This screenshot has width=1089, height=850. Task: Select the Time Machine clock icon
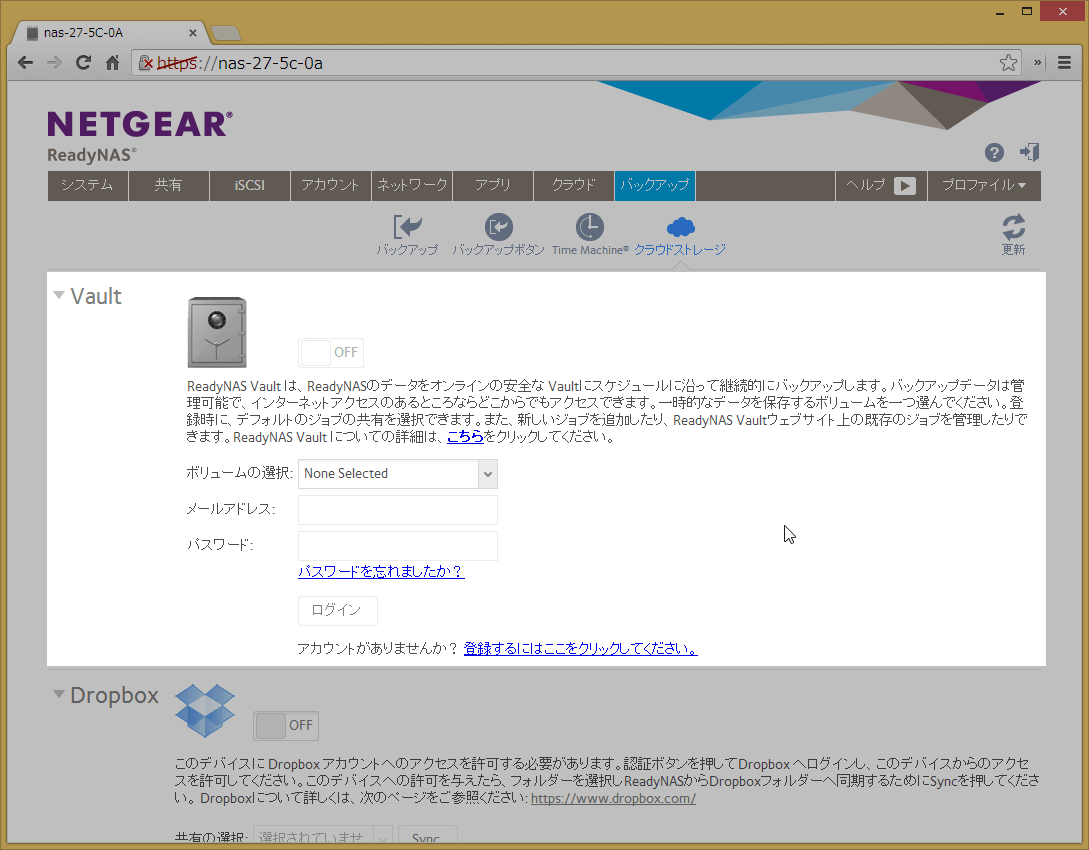pyautogui.click(x=590, y=228)
